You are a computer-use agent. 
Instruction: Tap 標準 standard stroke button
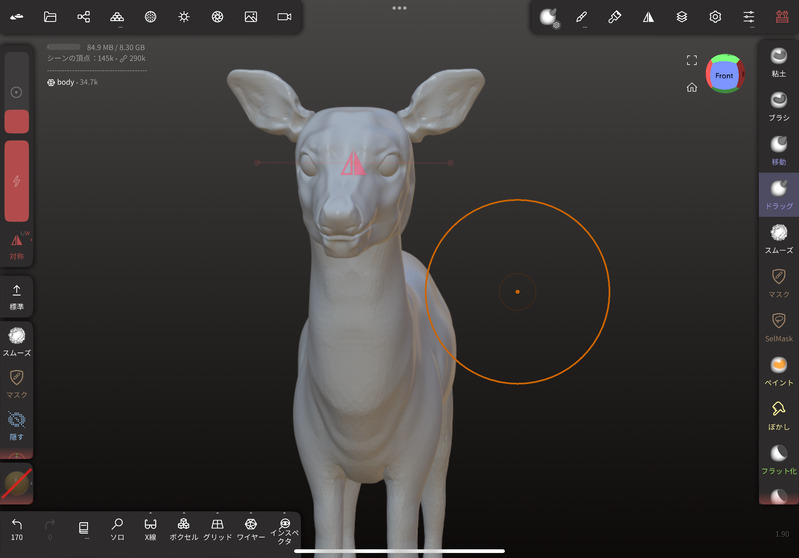tap(17, 298)
